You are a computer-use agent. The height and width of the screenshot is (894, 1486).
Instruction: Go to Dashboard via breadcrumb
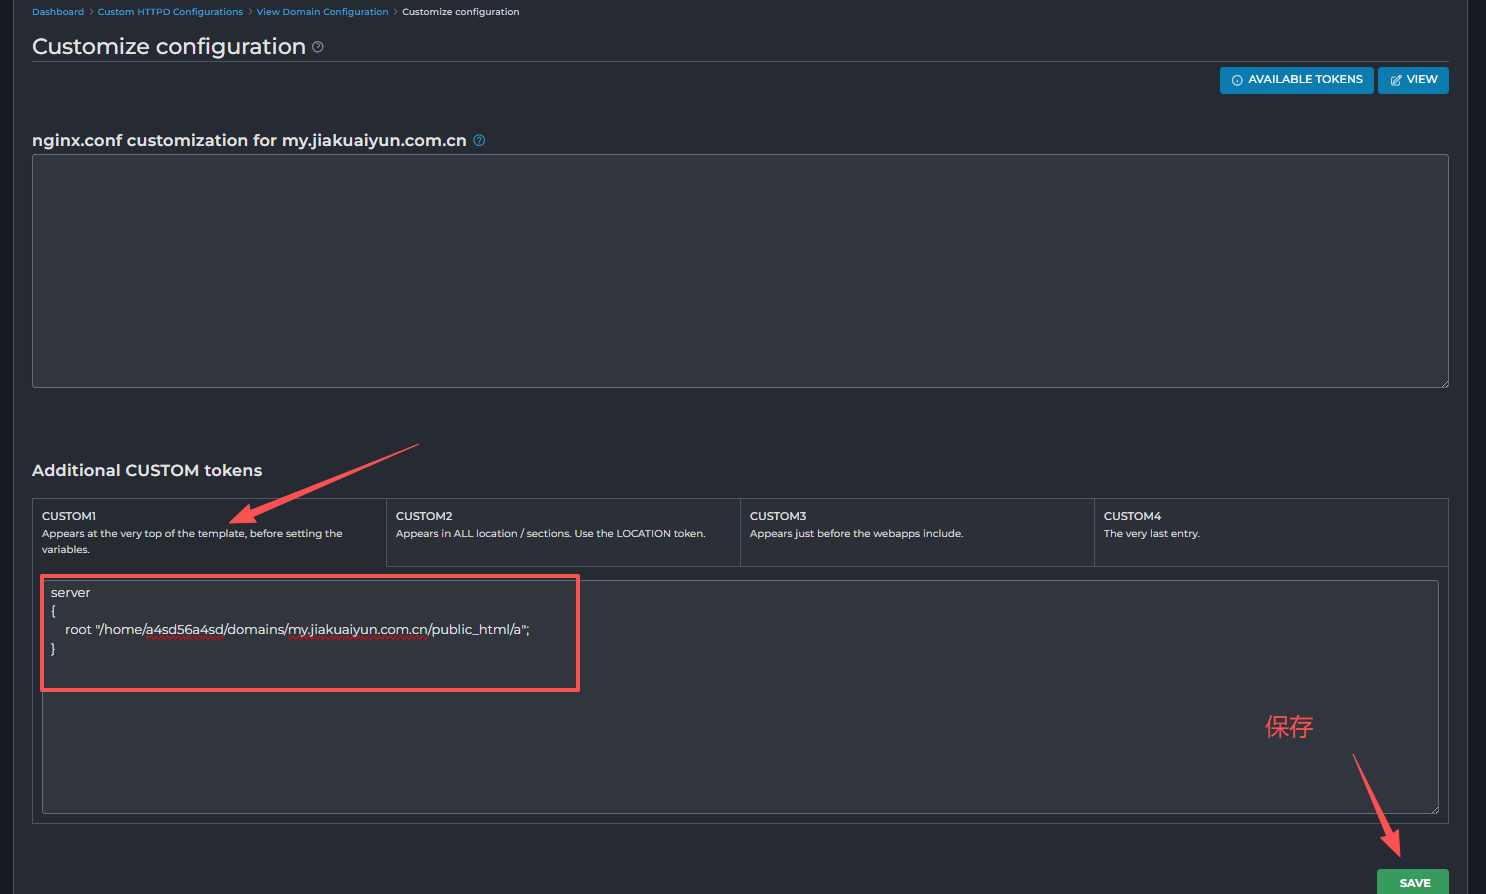click(x=58, y=12)
